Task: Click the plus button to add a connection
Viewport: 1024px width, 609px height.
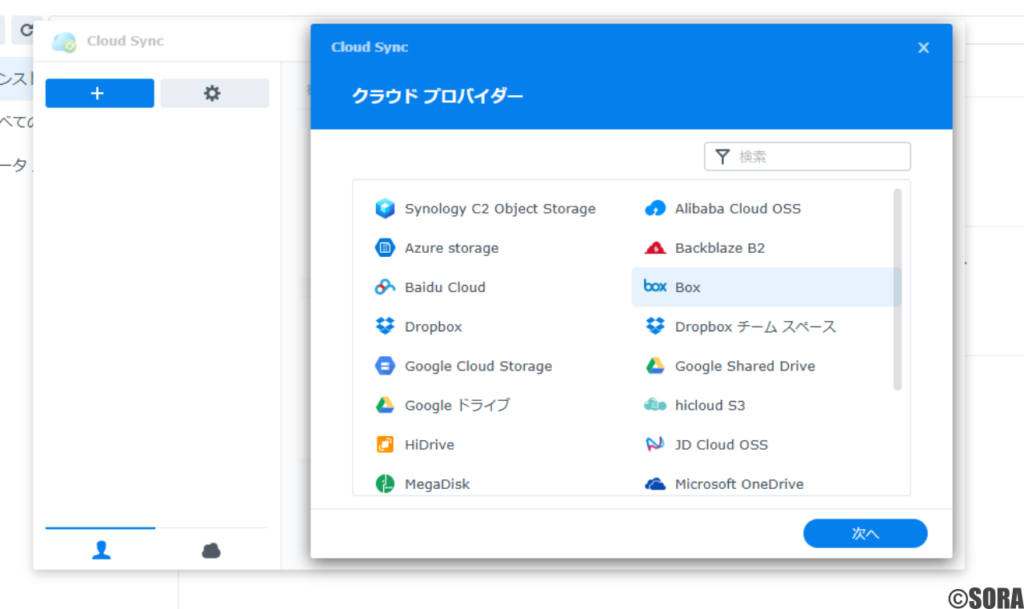Action: click(100, 93)
